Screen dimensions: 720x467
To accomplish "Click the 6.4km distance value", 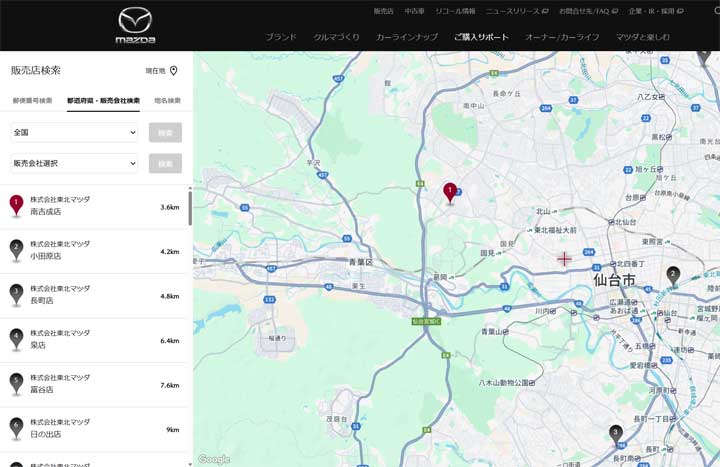I will 170,341.
